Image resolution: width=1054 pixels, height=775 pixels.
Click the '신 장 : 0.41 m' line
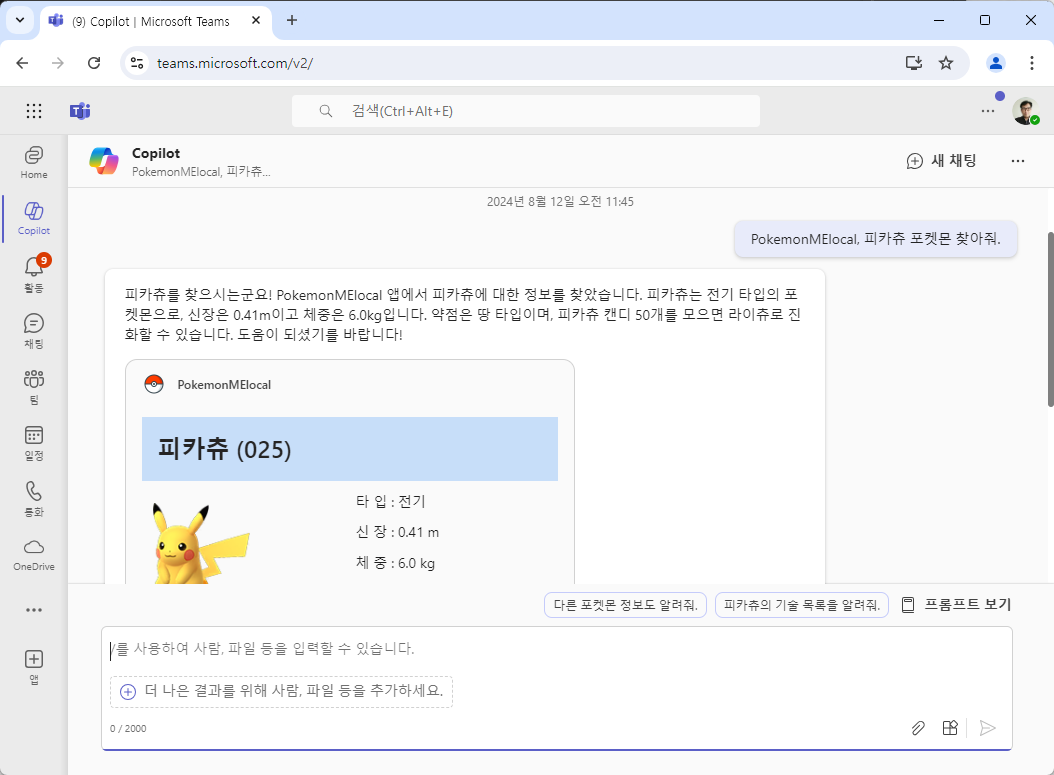pos(397,532)
